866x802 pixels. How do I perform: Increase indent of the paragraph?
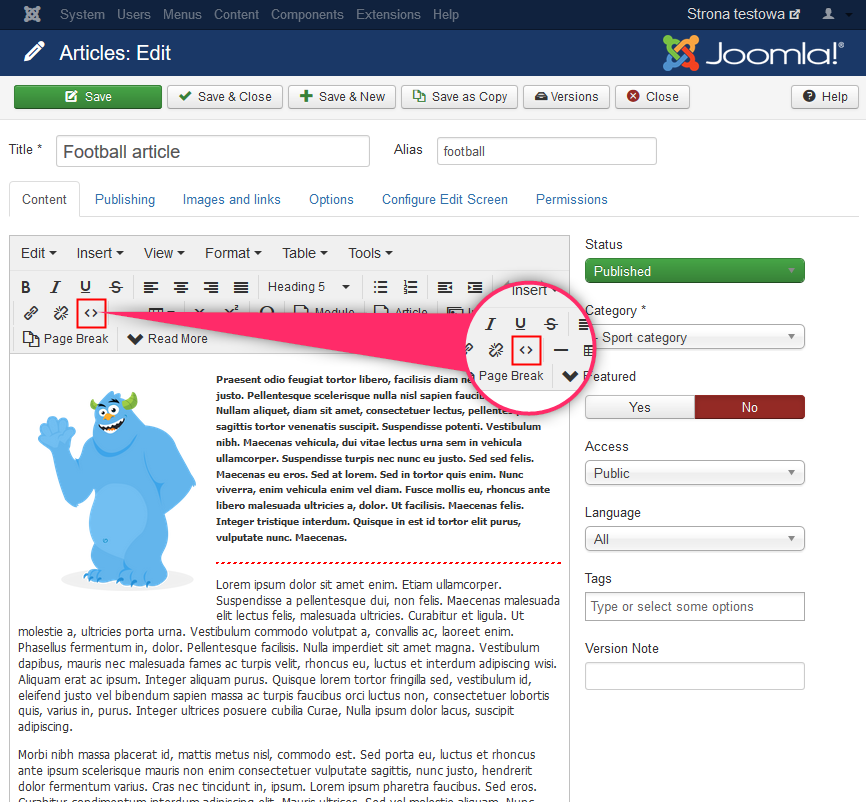pyautogui.click(x=475, y=287)
